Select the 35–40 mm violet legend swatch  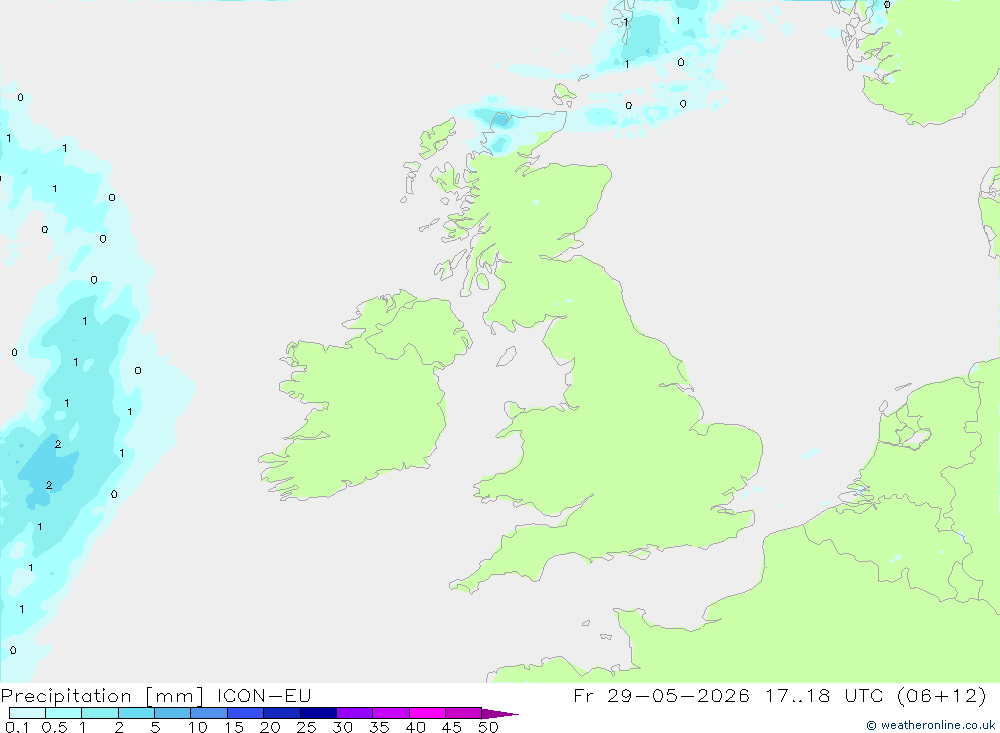(x=391, y=713)
